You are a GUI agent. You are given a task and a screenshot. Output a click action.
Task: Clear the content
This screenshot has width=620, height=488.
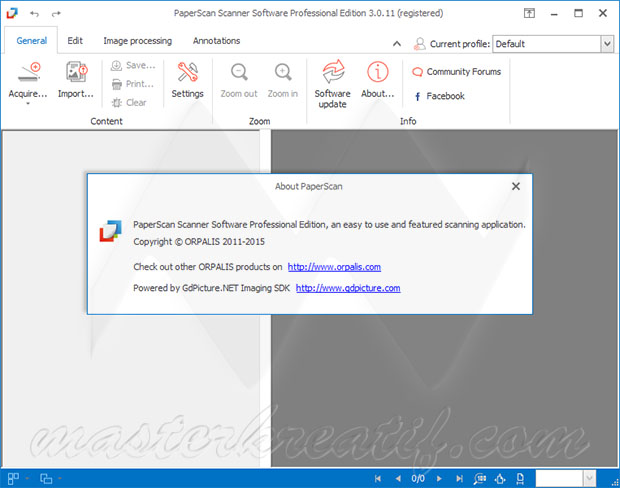[129, 103]
